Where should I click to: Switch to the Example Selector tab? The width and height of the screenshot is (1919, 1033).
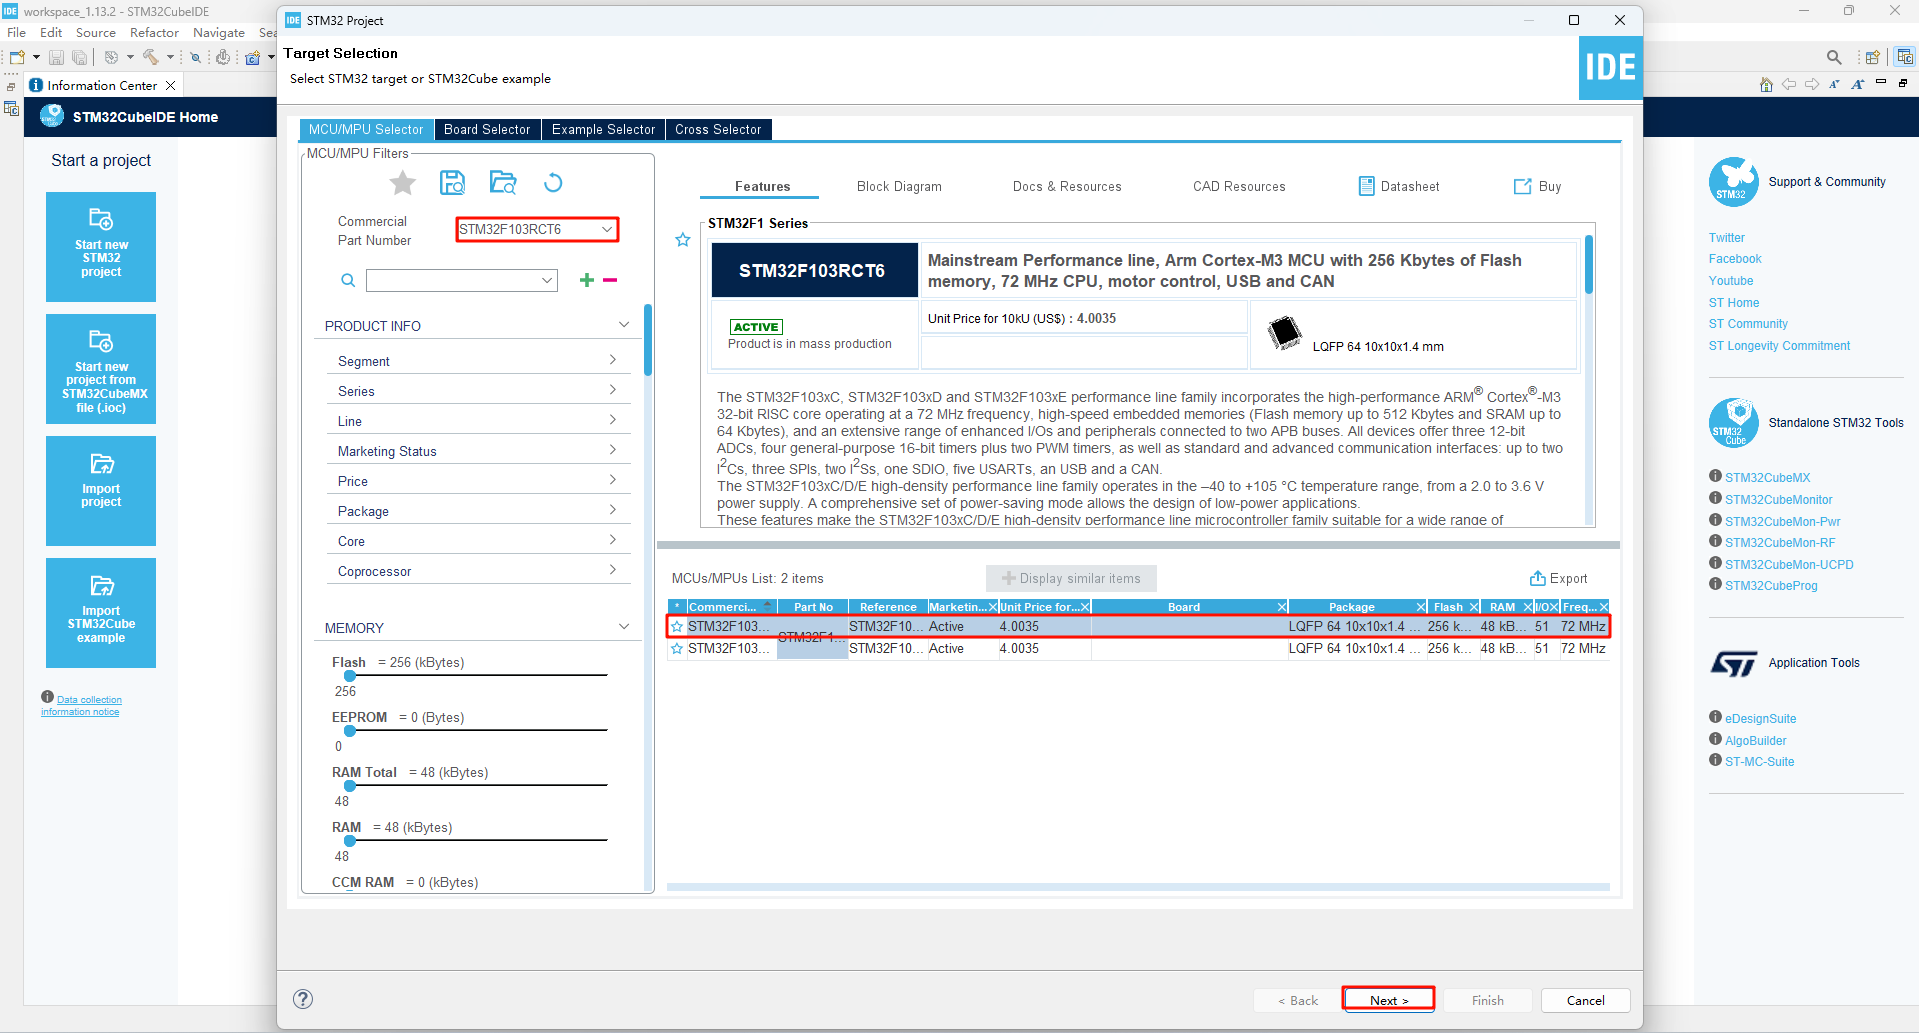[603, 130]
